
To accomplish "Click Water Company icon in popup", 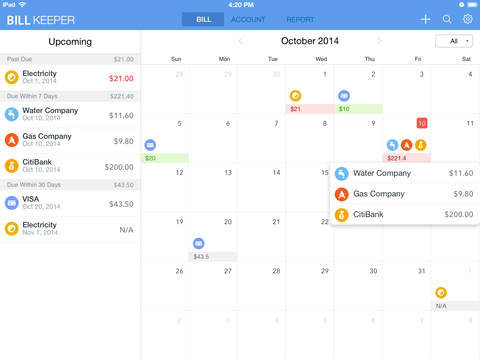I will (x=342, y=174).
